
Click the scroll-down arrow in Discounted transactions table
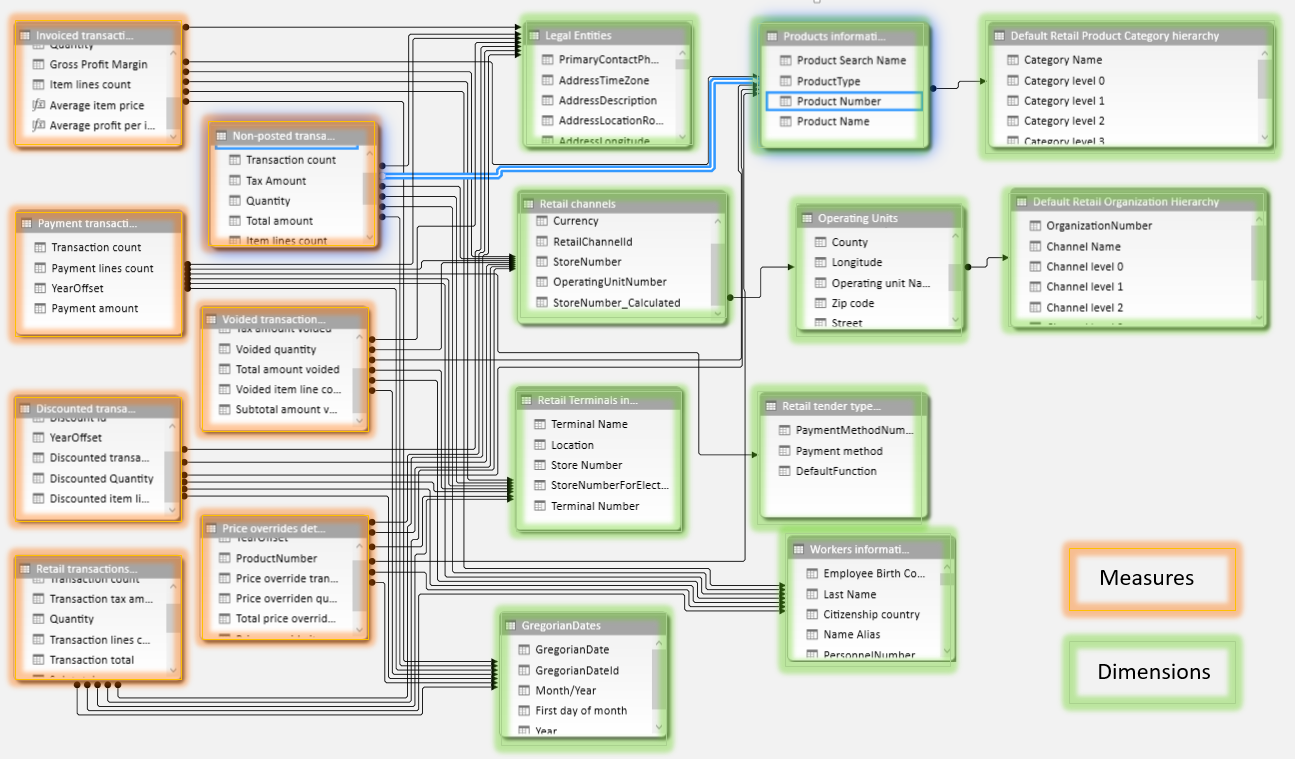(x=172, y=509)
